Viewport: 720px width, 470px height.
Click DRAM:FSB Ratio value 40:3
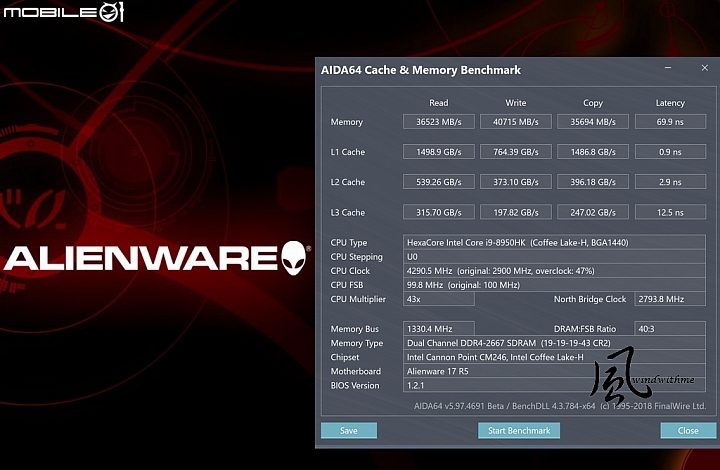tap(670, 329)
